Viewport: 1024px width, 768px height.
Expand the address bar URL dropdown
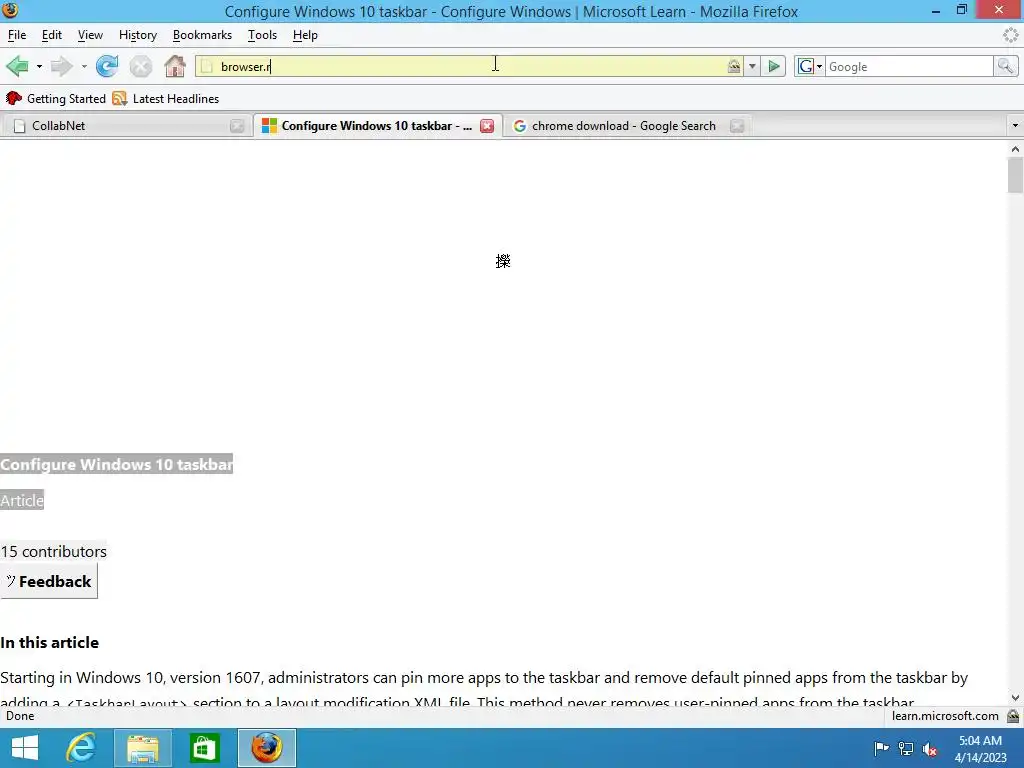point(752,66)
